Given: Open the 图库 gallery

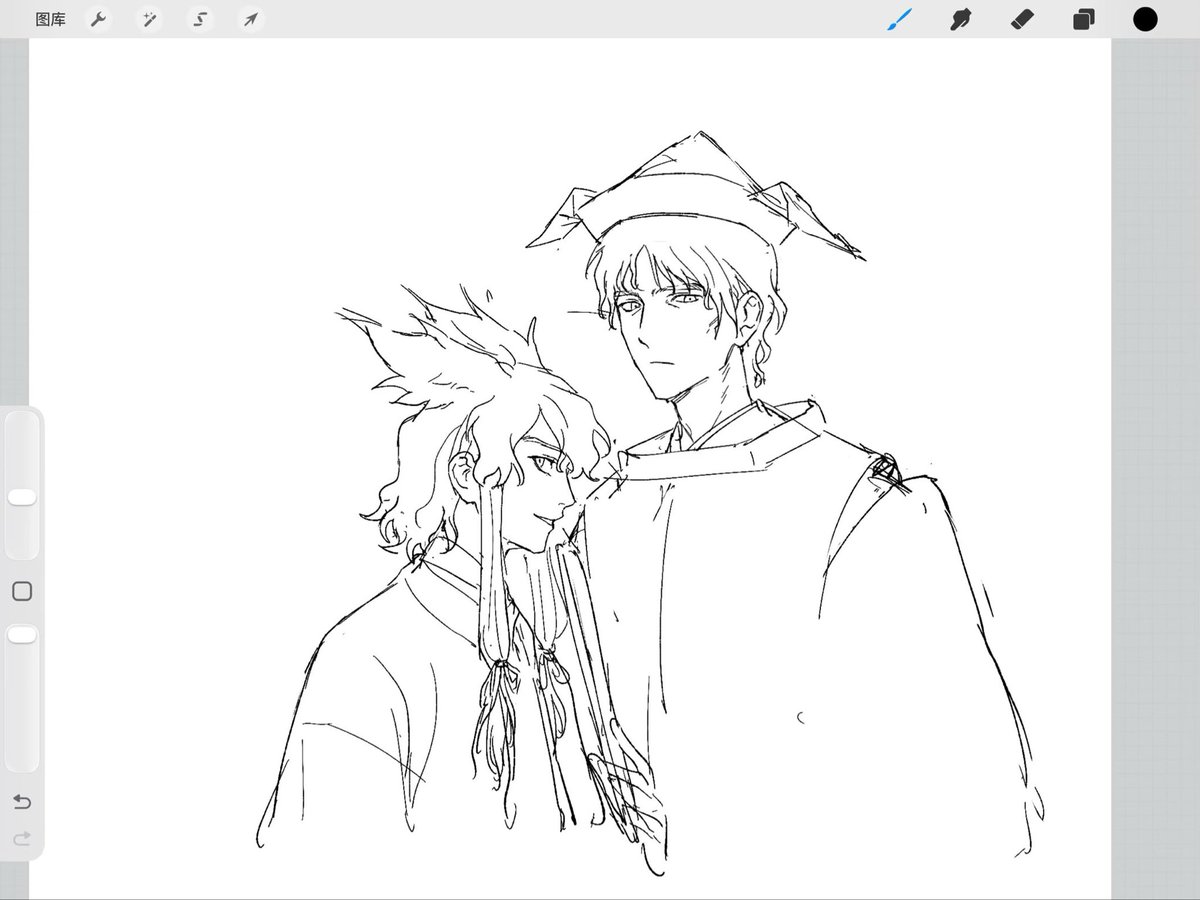Looking at the screenshot, I should [x=50, y=19].
